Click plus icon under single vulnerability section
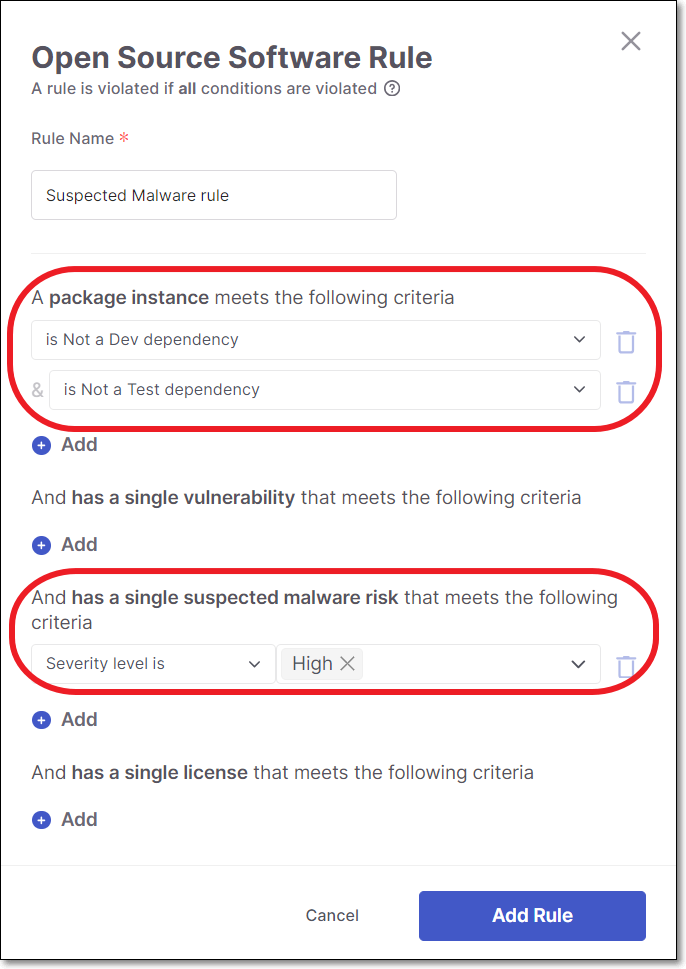Image resolution: width=686 pixels, height=969 pixels. (x=41, y=545)
